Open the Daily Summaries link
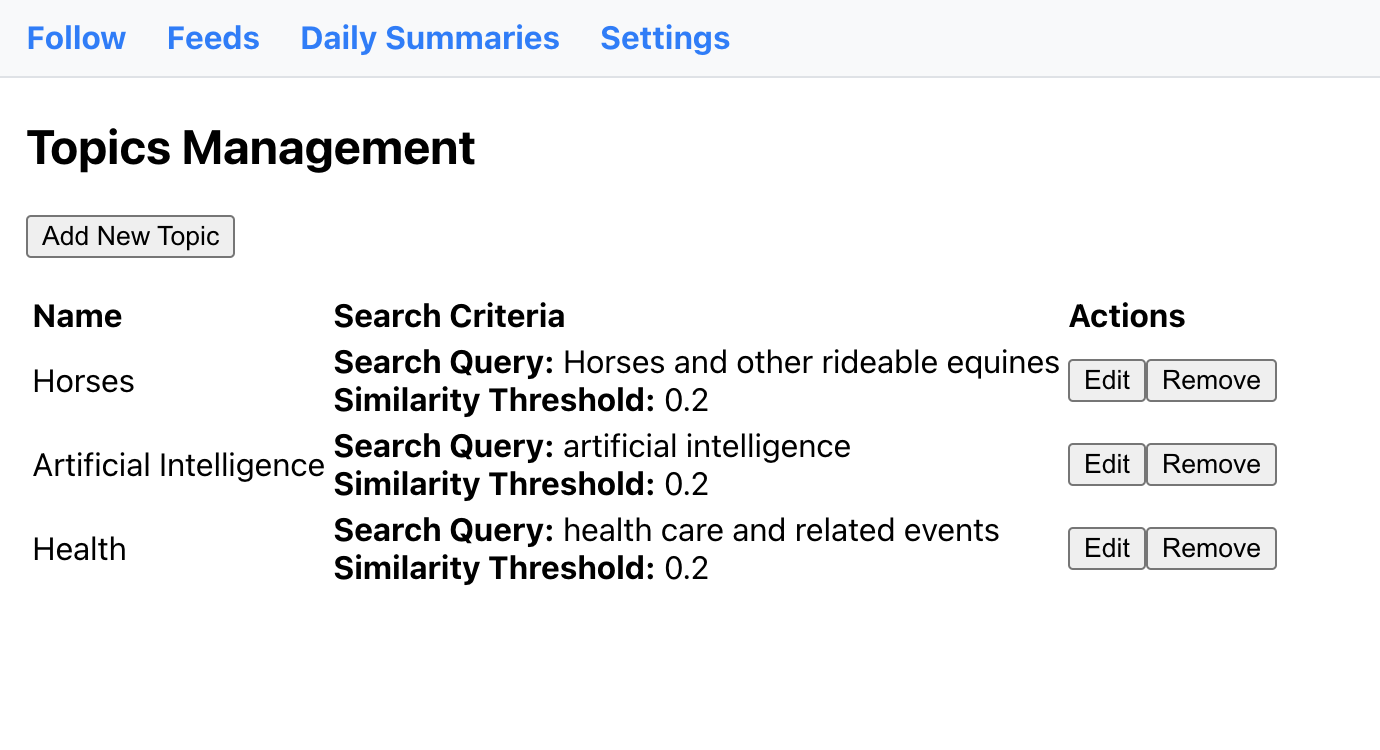 430,38
